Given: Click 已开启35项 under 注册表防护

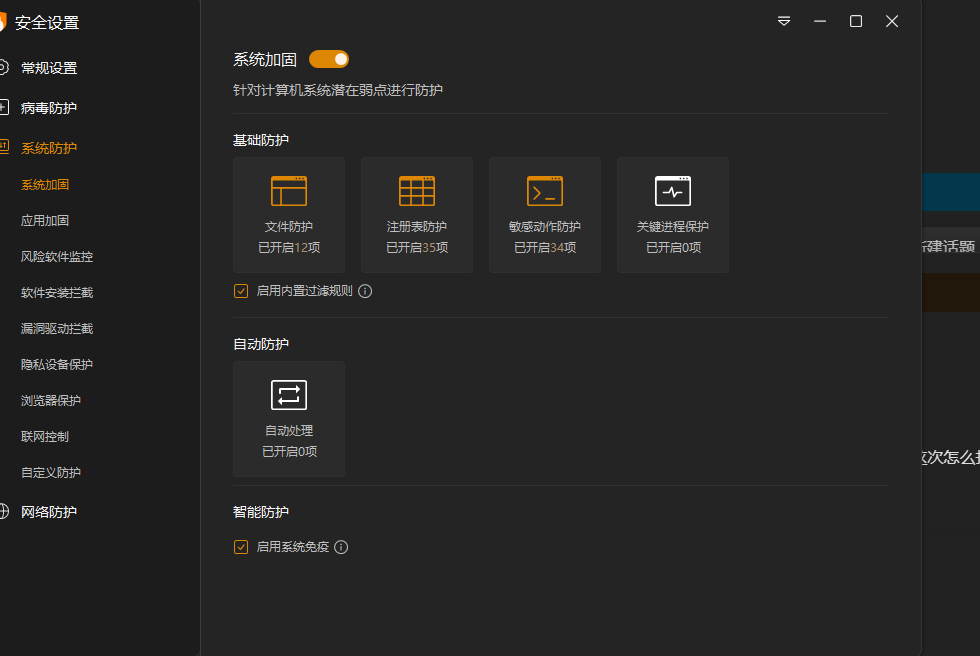Looking at the screenshot, I should (417, 248).
